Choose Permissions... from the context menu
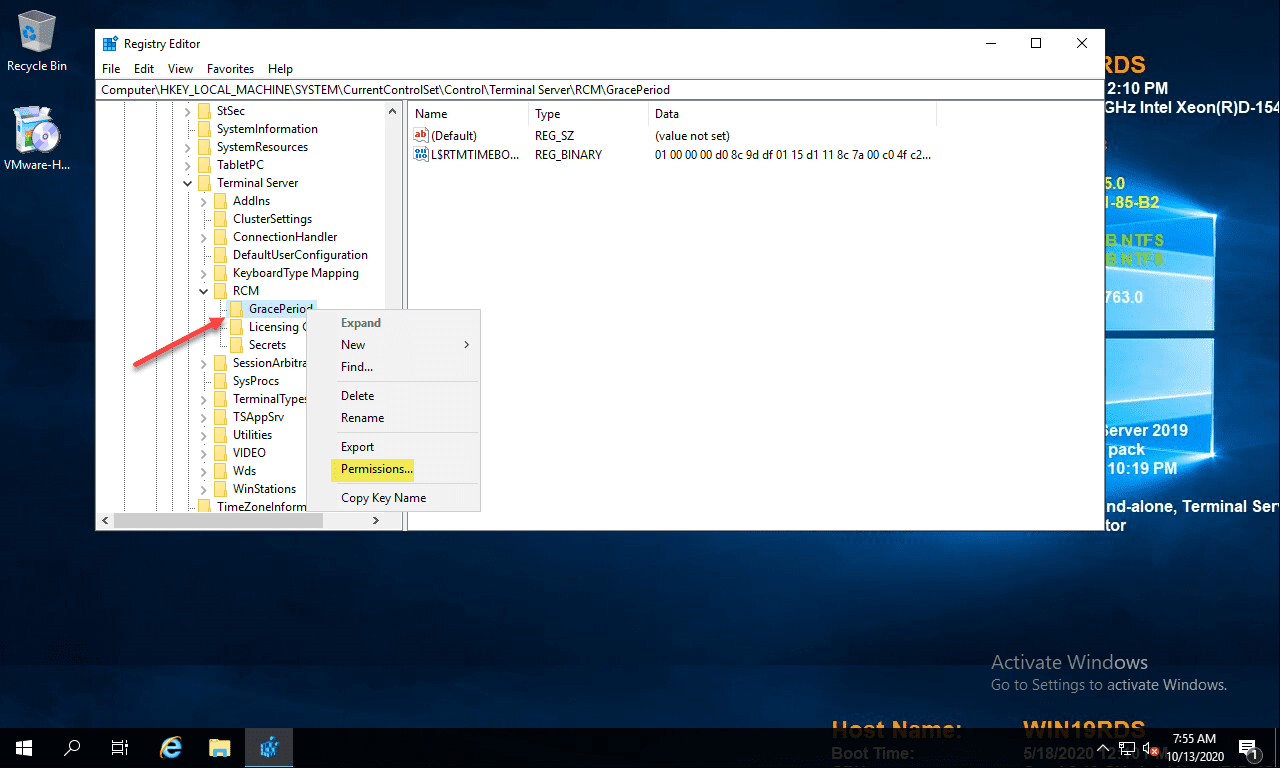The width and height of the screenshot is (1280, 768). [376, 469]
